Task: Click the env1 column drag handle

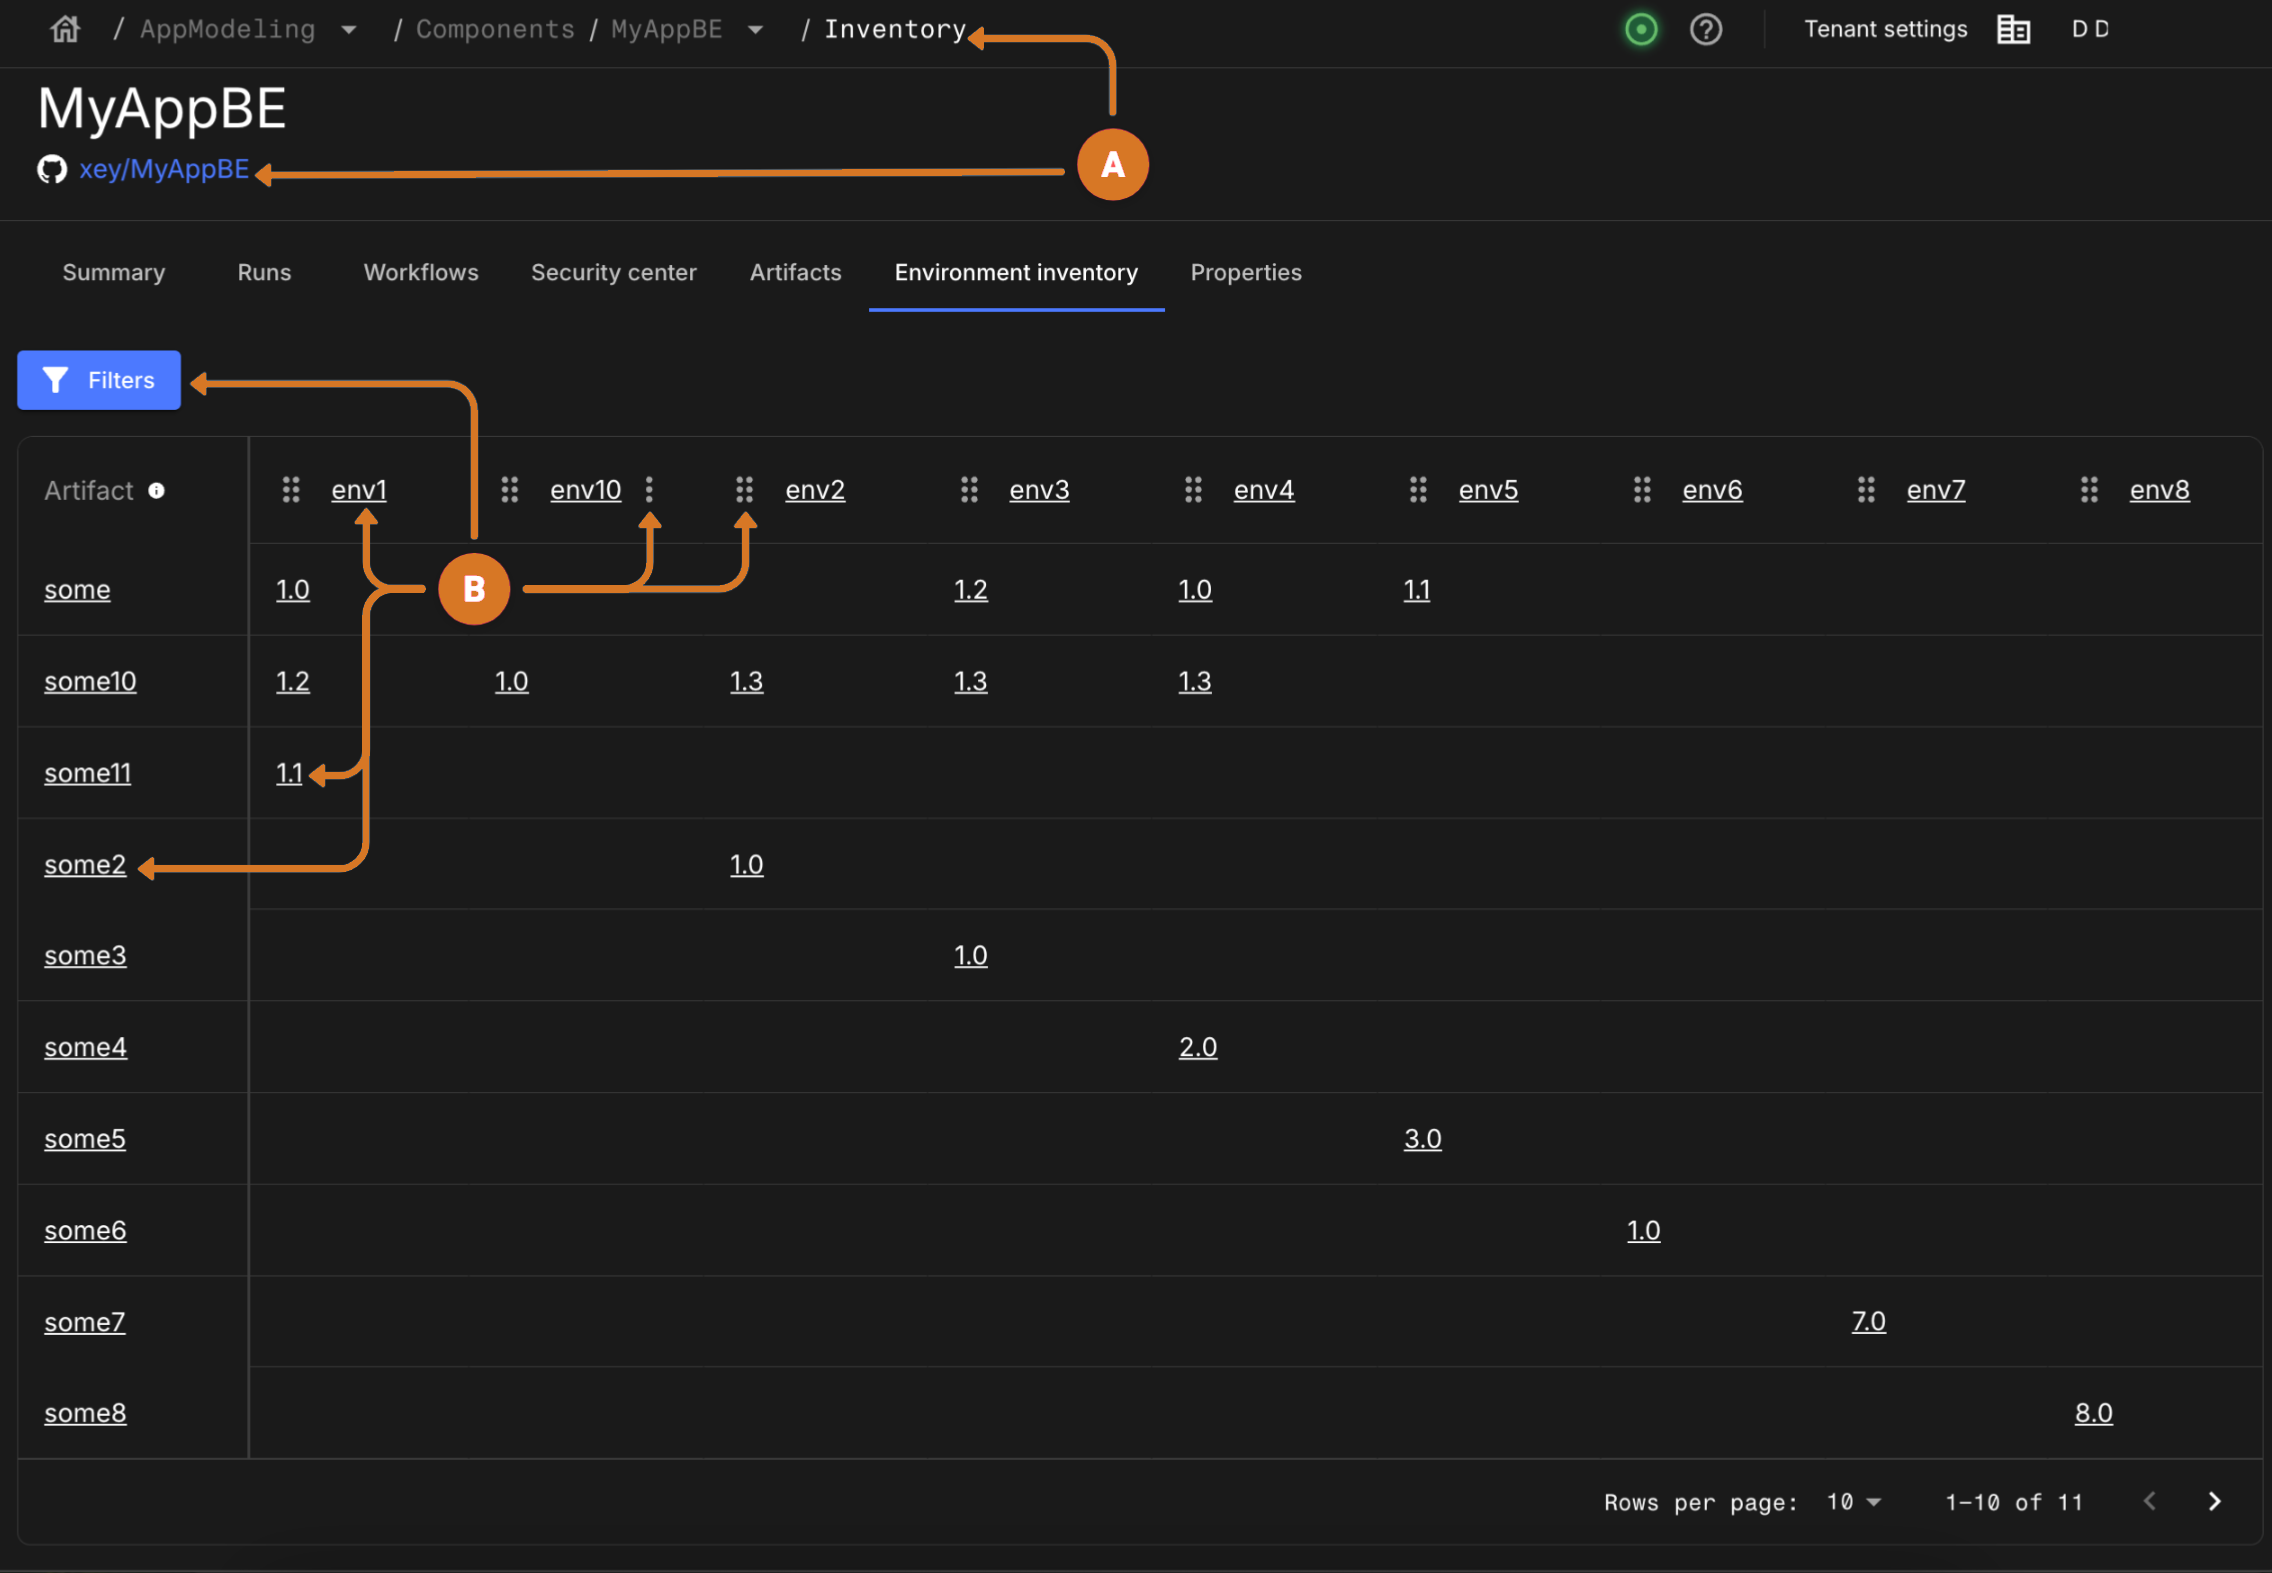Action: tap(291, 489)
